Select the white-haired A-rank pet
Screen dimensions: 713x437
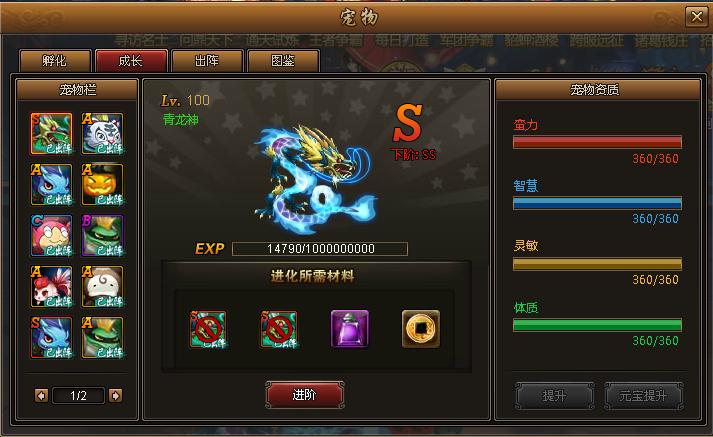[102, 287]
